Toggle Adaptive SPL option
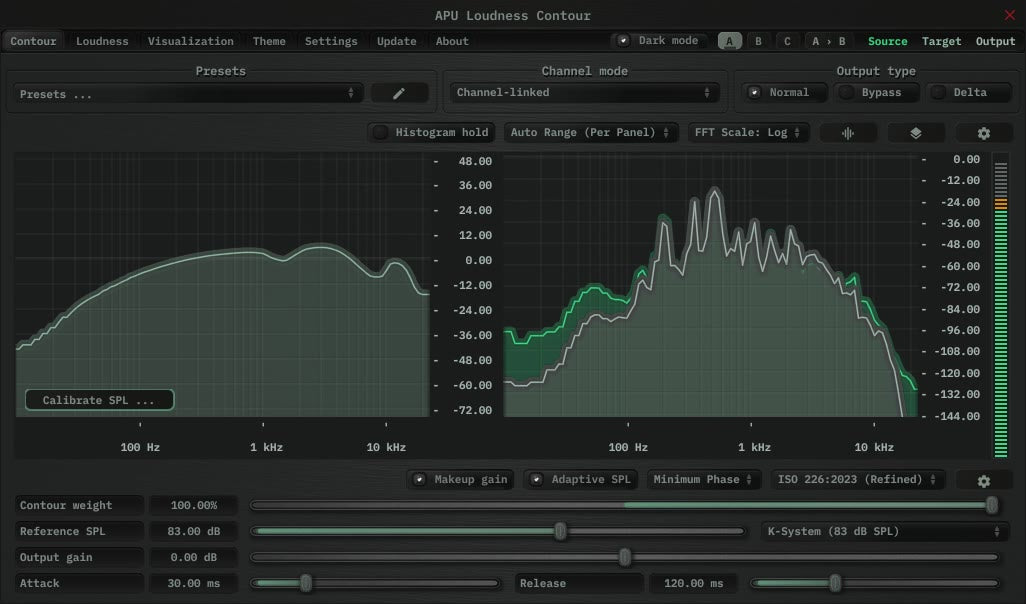Viewport: 1026px width, 604px height. 581,480
